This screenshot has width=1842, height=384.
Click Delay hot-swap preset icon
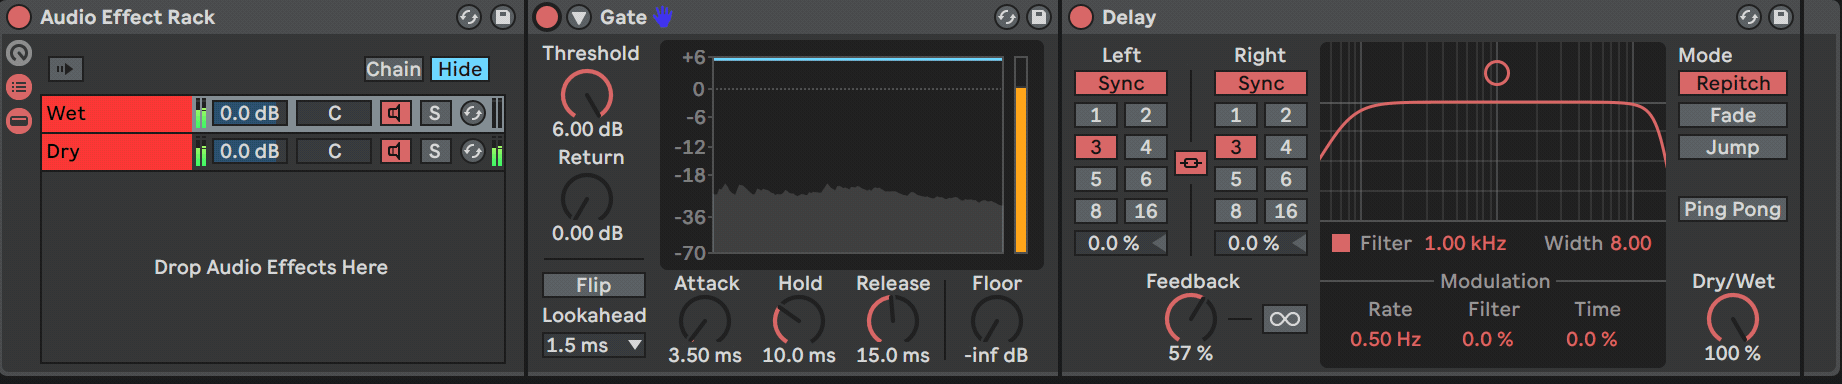click(1749, 17)
